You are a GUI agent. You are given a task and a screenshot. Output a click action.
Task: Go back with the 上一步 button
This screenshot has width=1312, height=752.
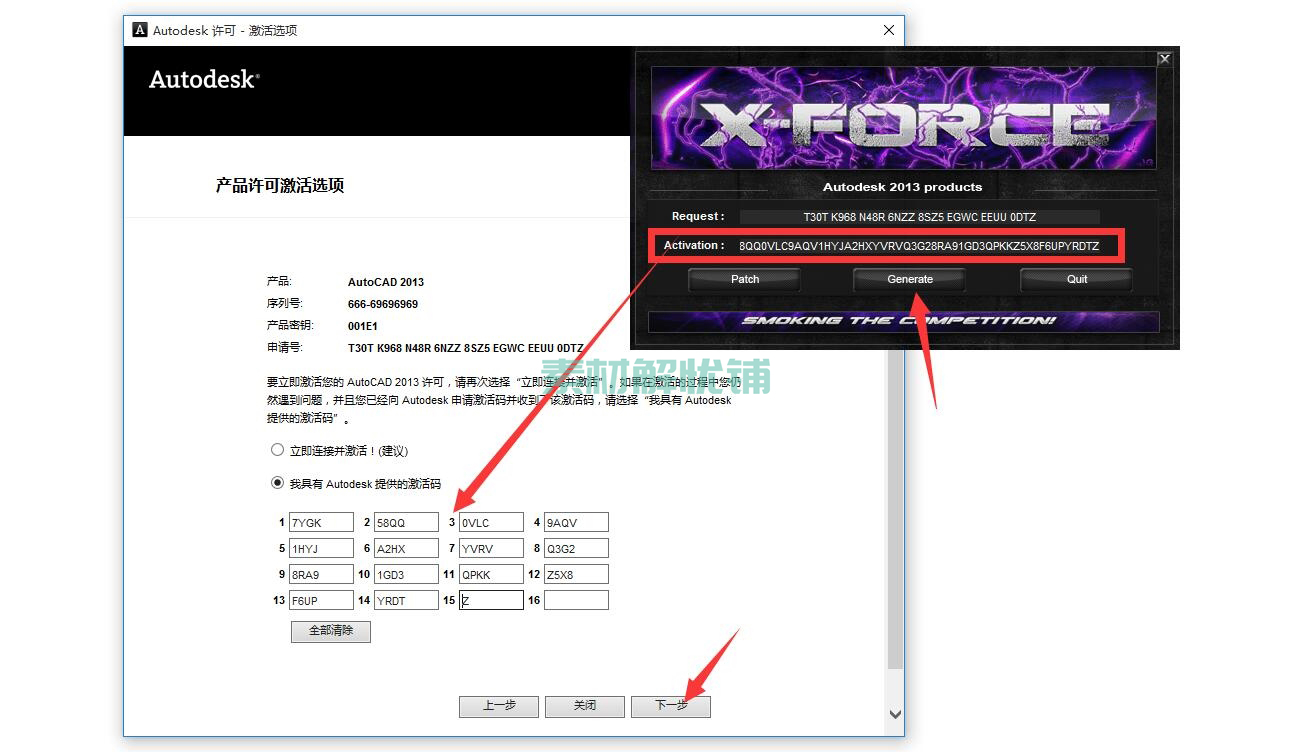click(499, 706)
